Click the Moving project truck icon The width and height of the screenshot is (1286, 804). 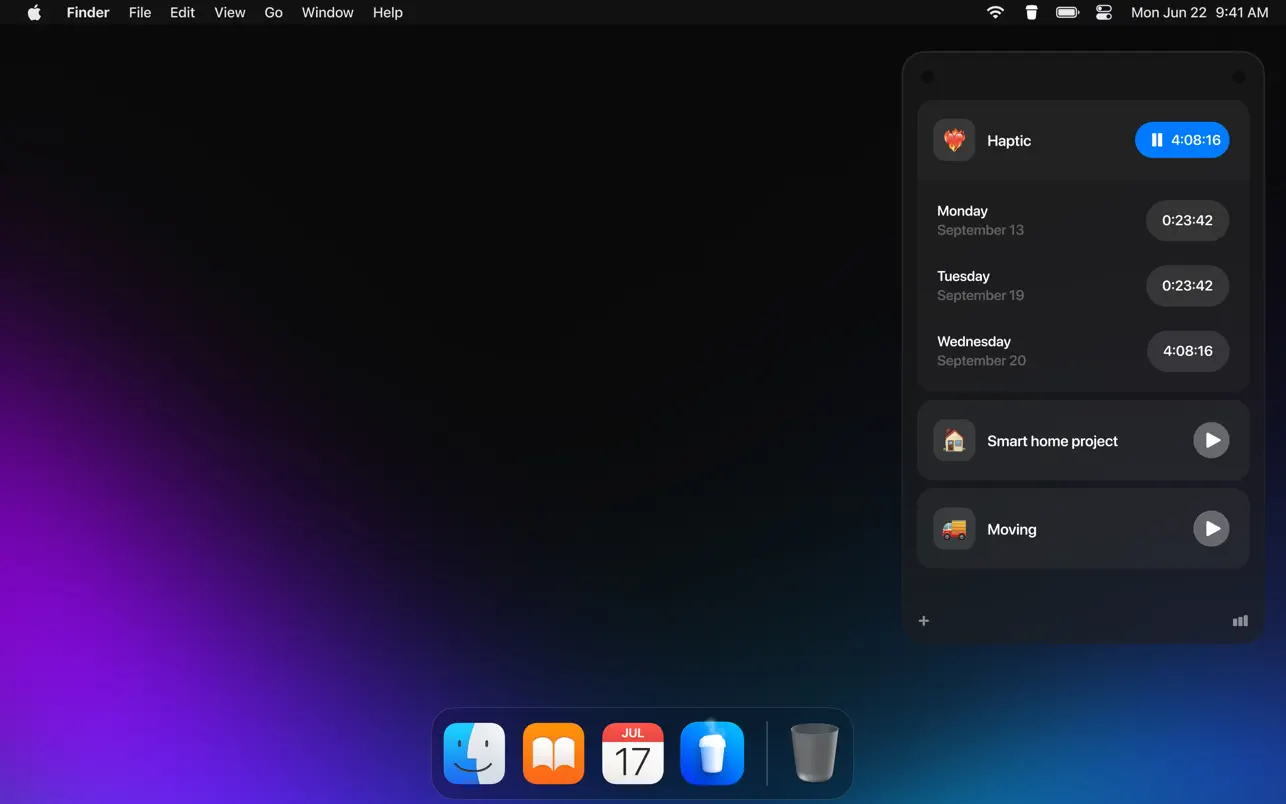(x=954, y=529)
